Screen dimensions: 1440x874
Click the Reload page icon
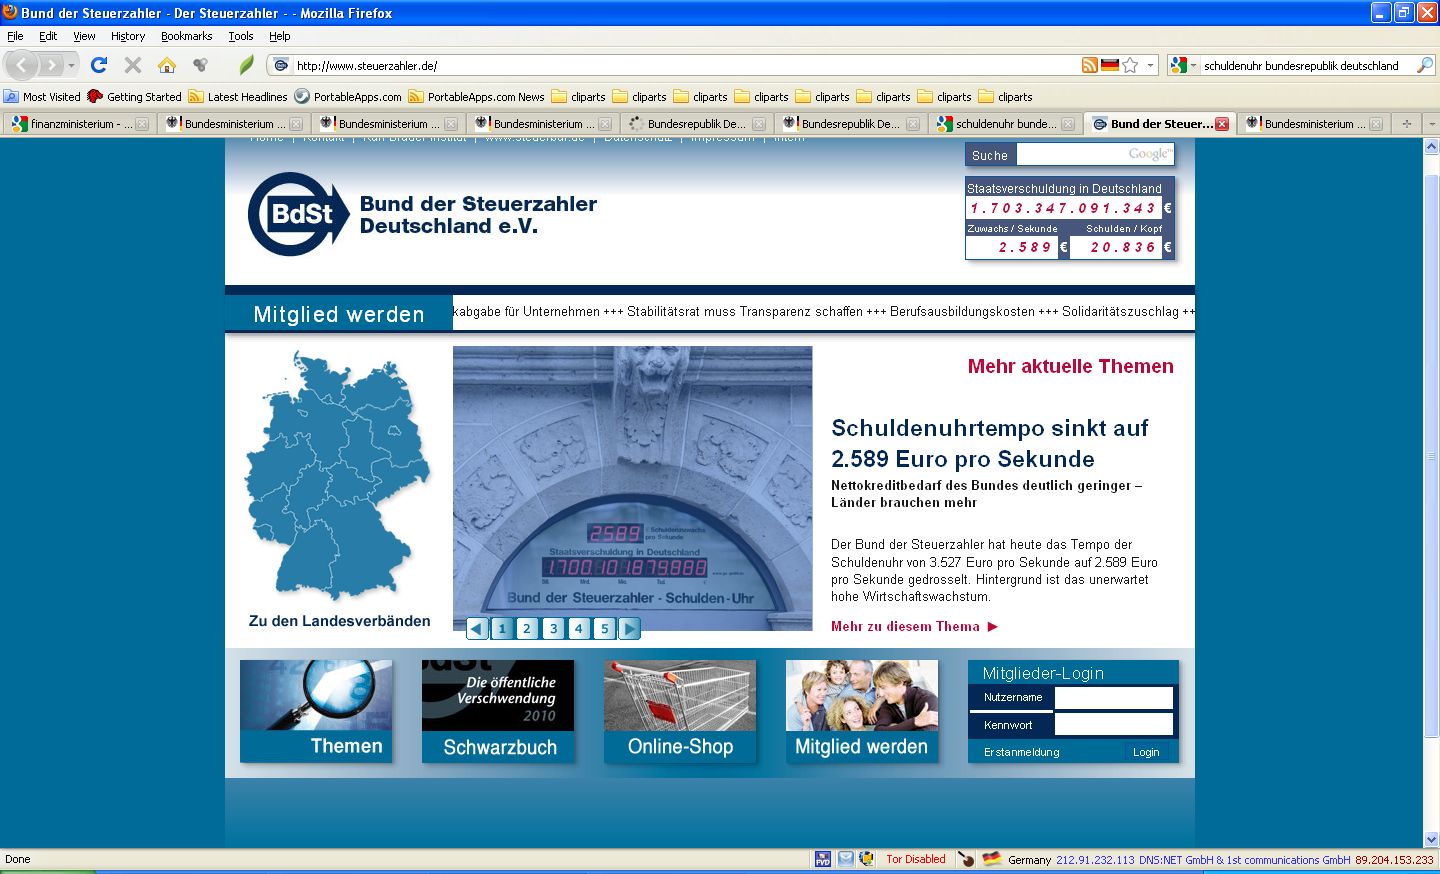[x=98, y=65]
